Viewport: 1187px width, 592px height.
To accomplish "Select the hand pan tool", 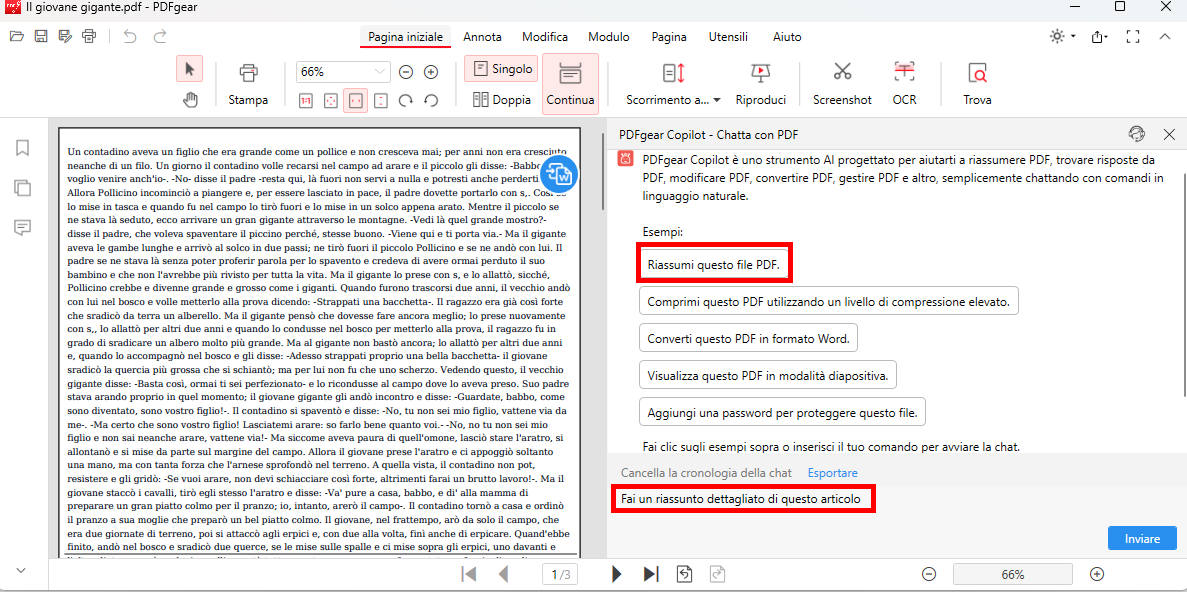I will pos(191,100).
